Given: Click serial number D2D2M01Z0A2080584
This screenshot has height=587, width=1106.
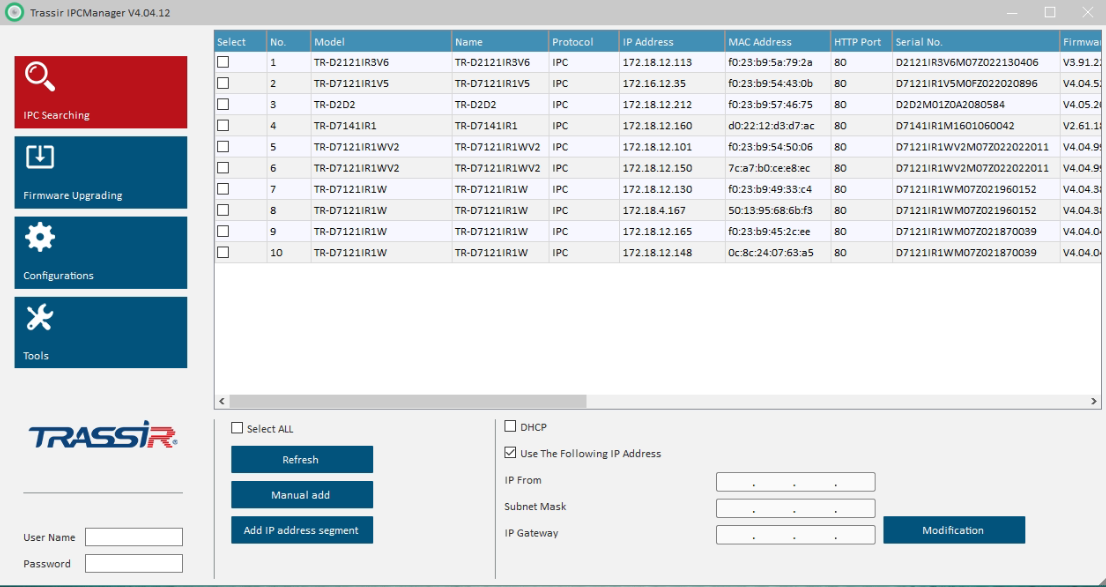Looking at the screenshot, I should [x=950, y=104].
